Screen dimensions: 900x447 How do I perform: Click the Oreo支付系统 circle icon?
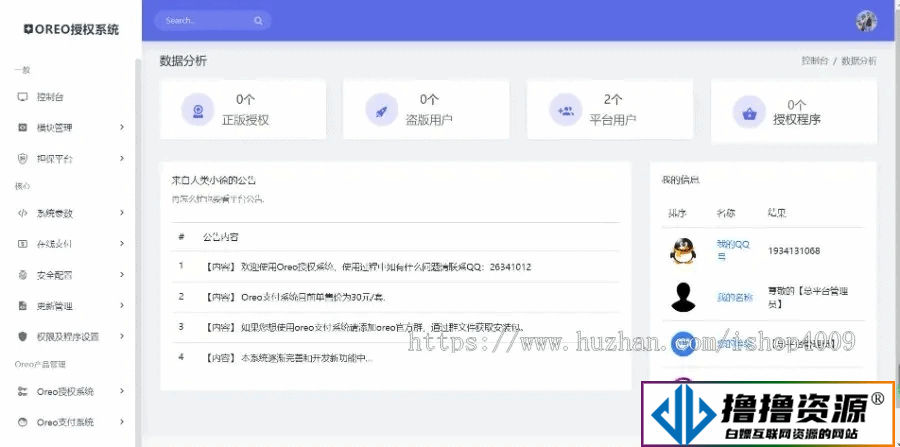[22, 422]
